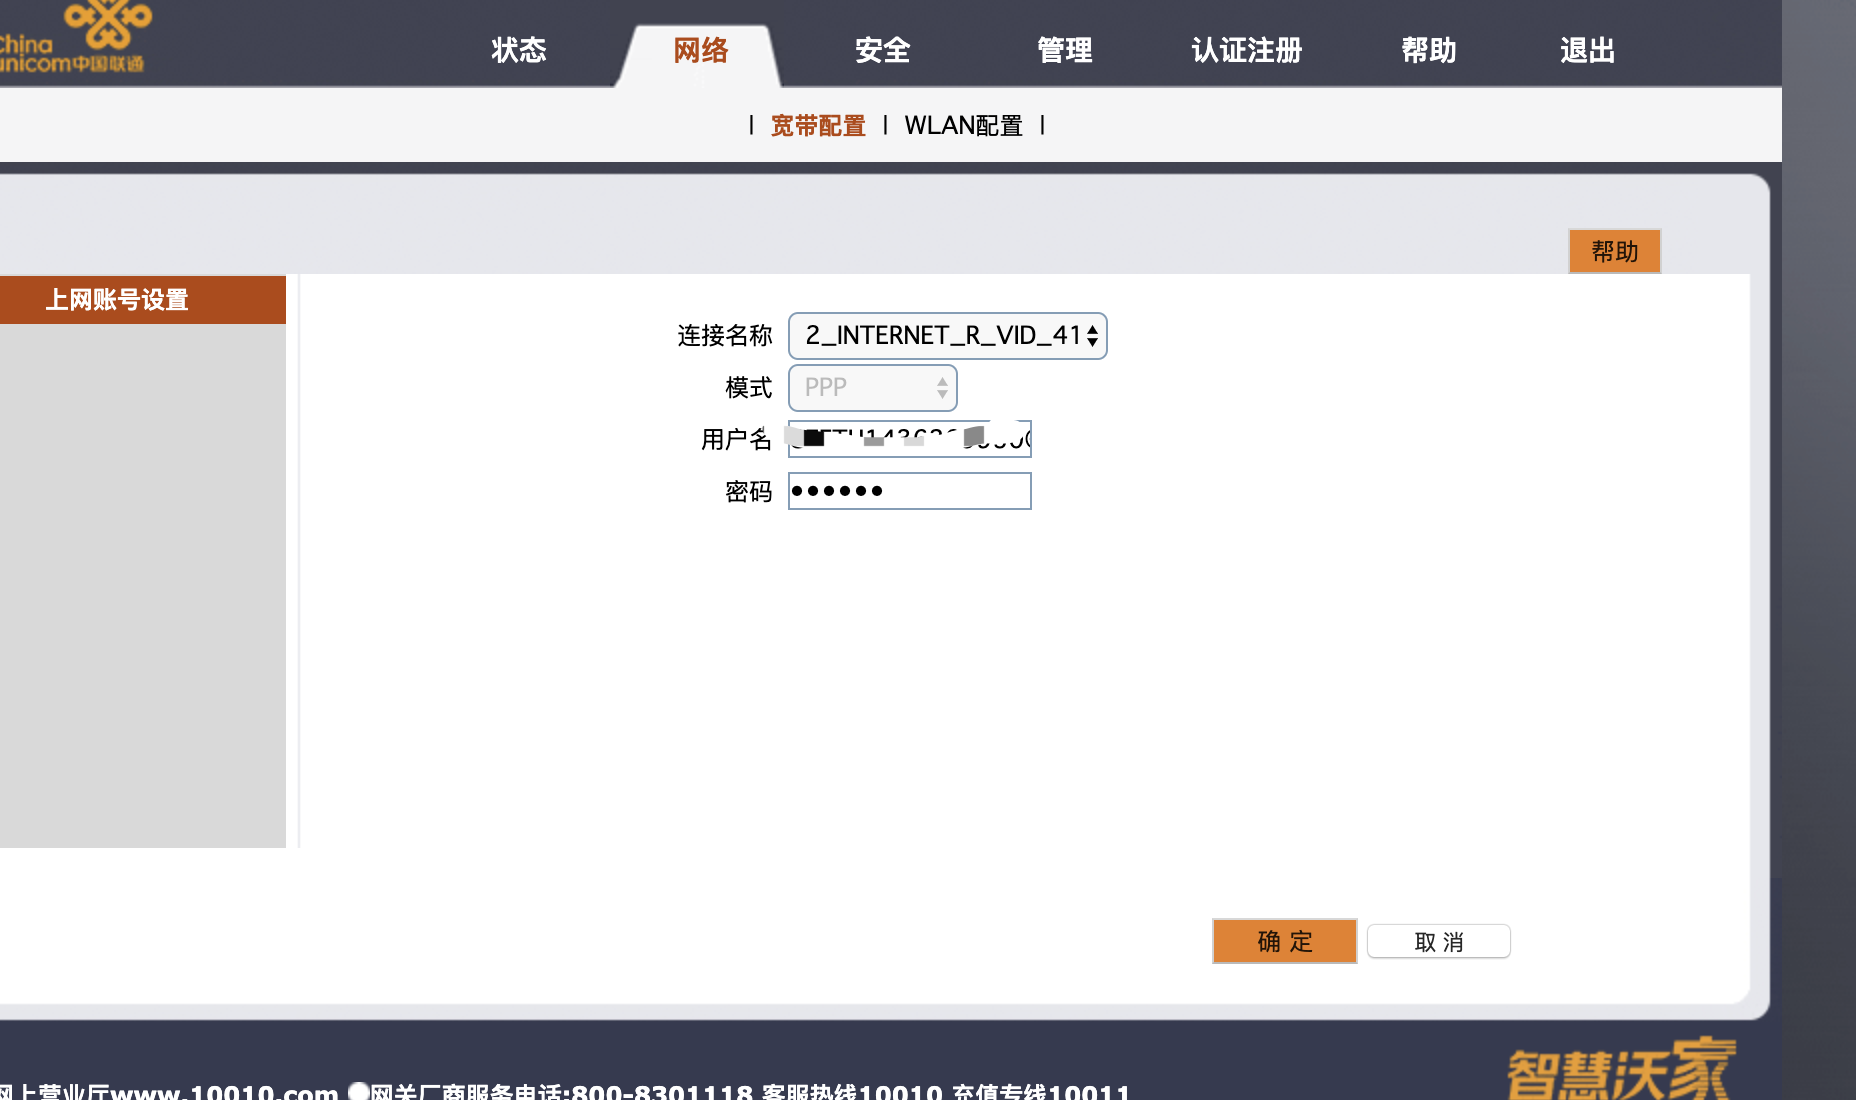Click the 连接名称 label
The width and height of the screenshot is (1856, 1100).
pyautogui.click(x=724, y=336)
